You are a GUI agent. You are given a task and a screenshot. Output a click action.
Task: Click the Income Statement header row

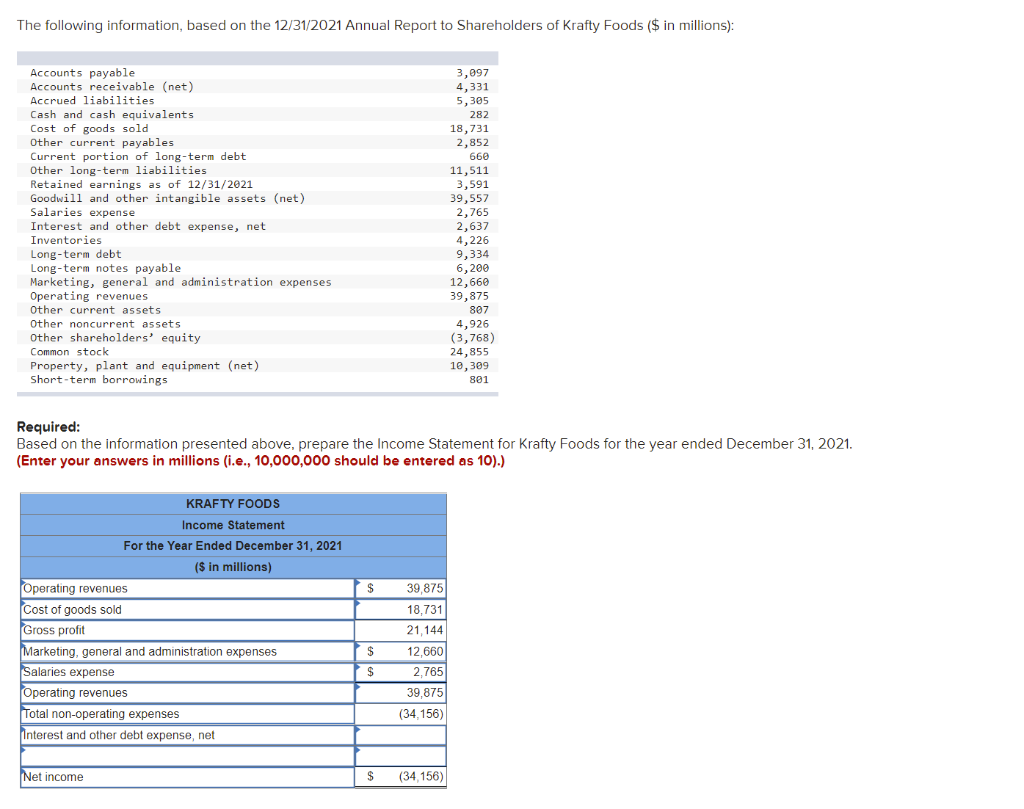point(233,525)
